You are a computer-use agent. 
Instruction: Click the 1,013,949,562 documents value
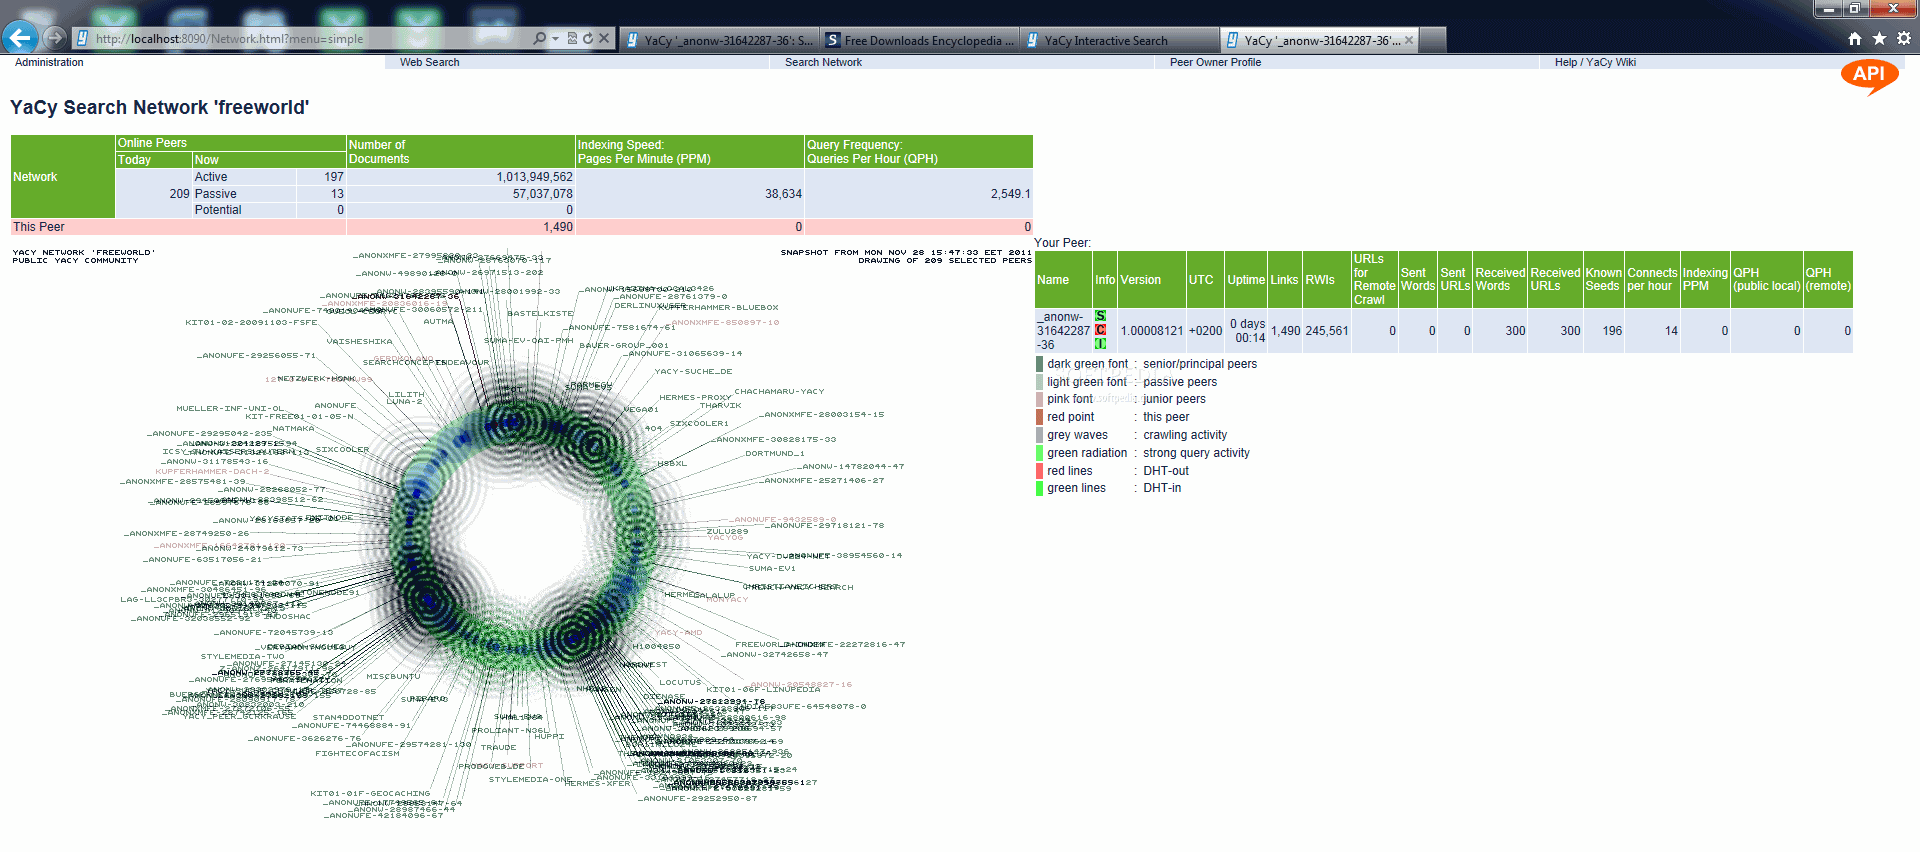click(x=535, y=177)
